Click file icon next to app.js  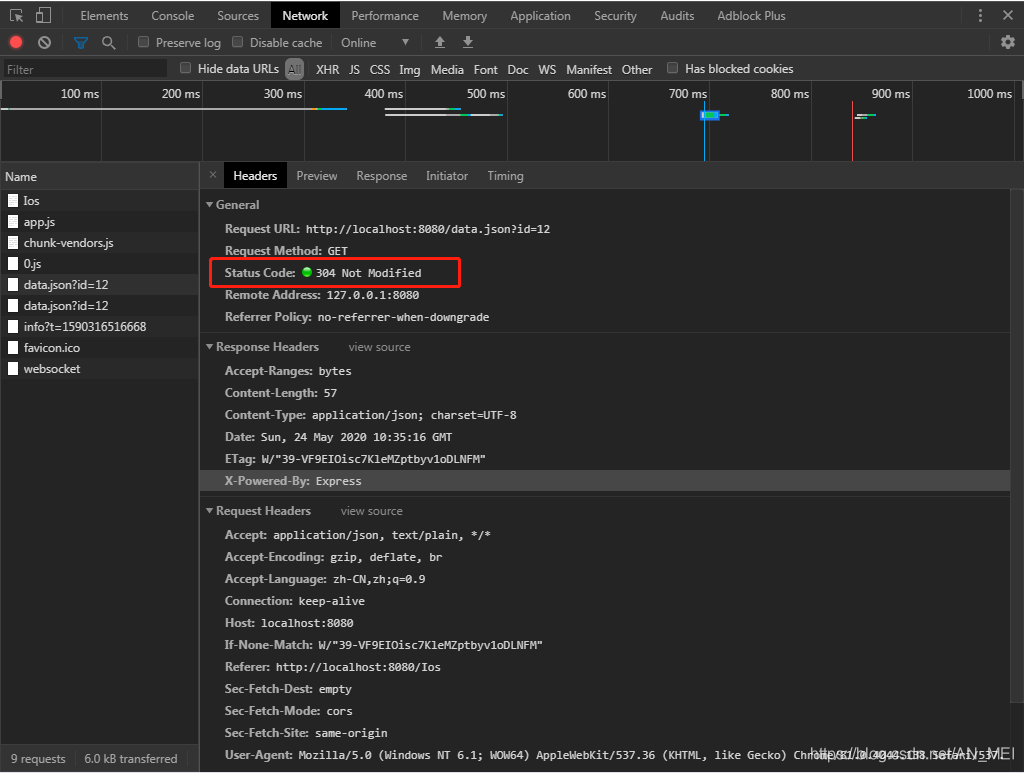pos(13,221)
